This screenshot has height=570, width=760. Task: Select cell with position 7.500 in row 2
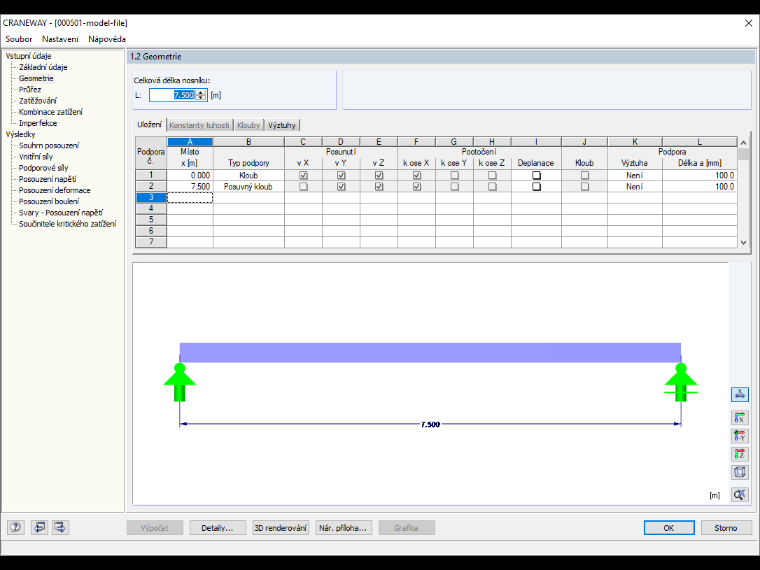190,187
